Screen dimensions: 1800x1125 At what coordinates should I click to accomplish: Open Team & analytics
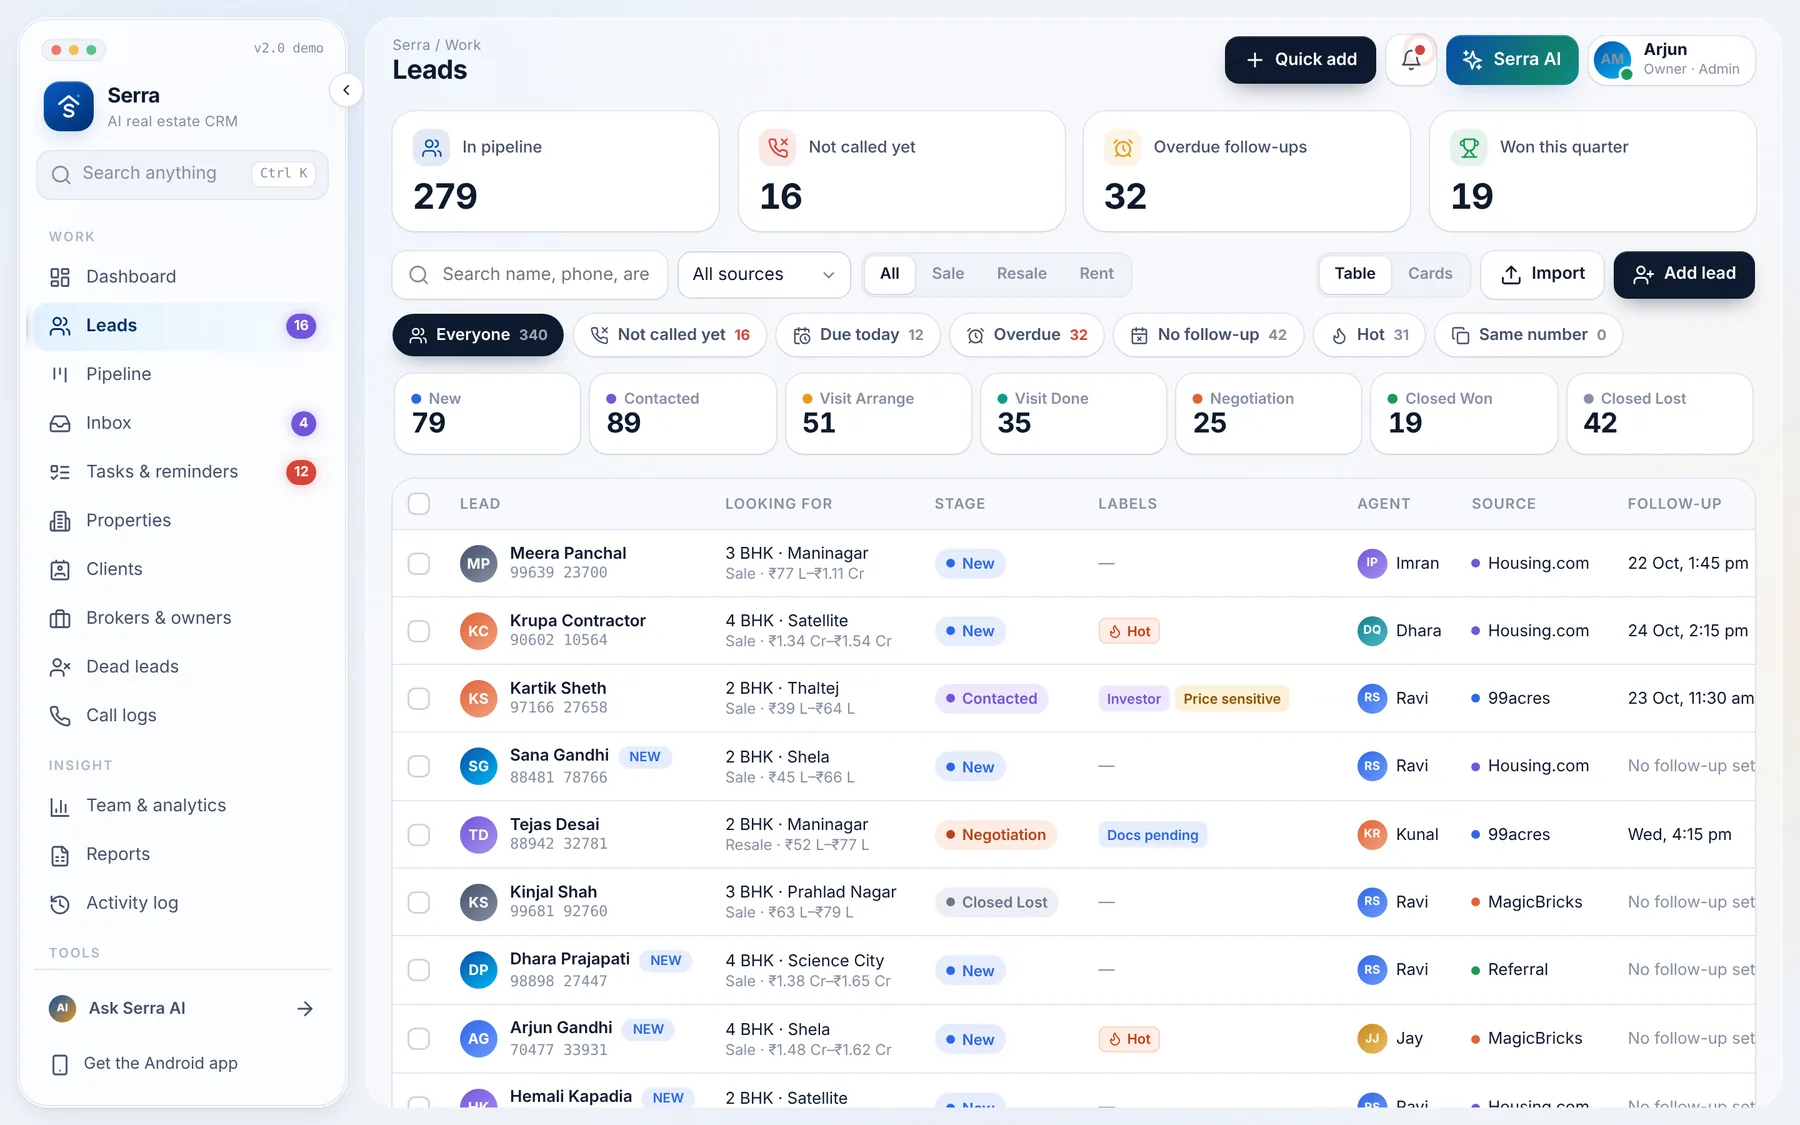(x=182, y=806)
